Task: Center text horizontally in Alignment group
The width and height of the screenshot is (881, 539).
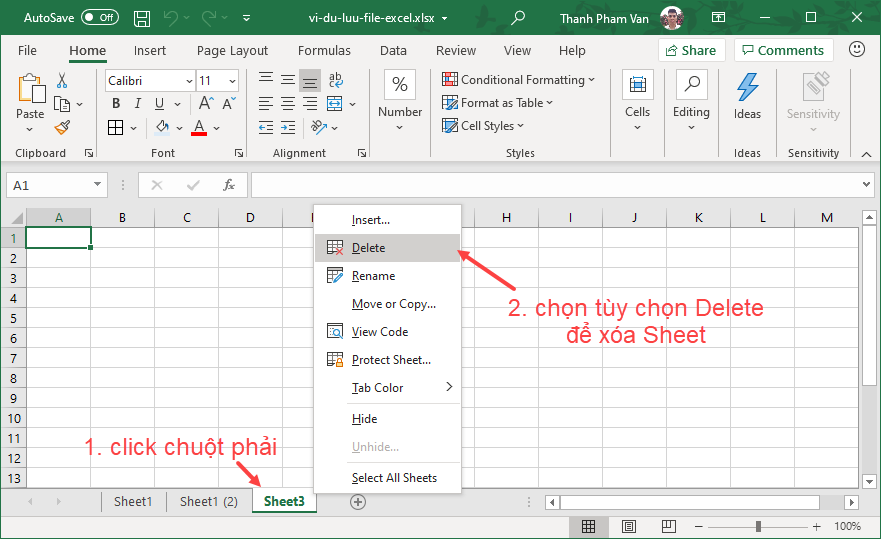Action: click(x=288, y=103)
